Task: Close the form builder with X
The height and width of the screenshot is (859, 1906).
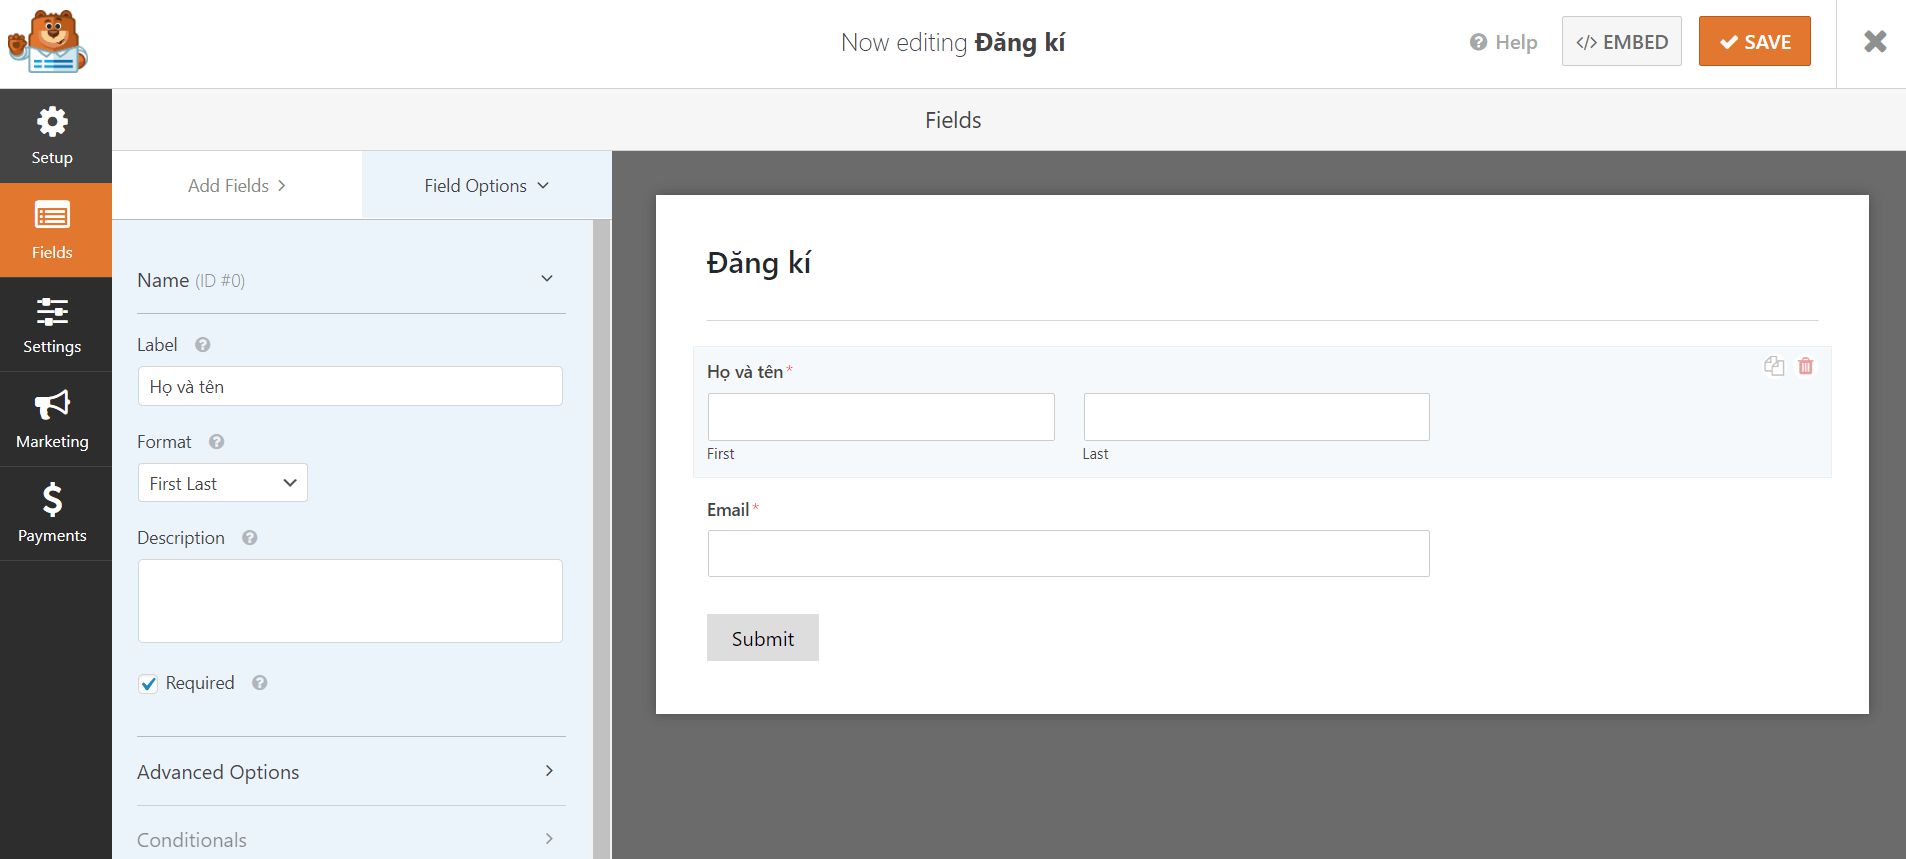Action: coord(1875,42)
